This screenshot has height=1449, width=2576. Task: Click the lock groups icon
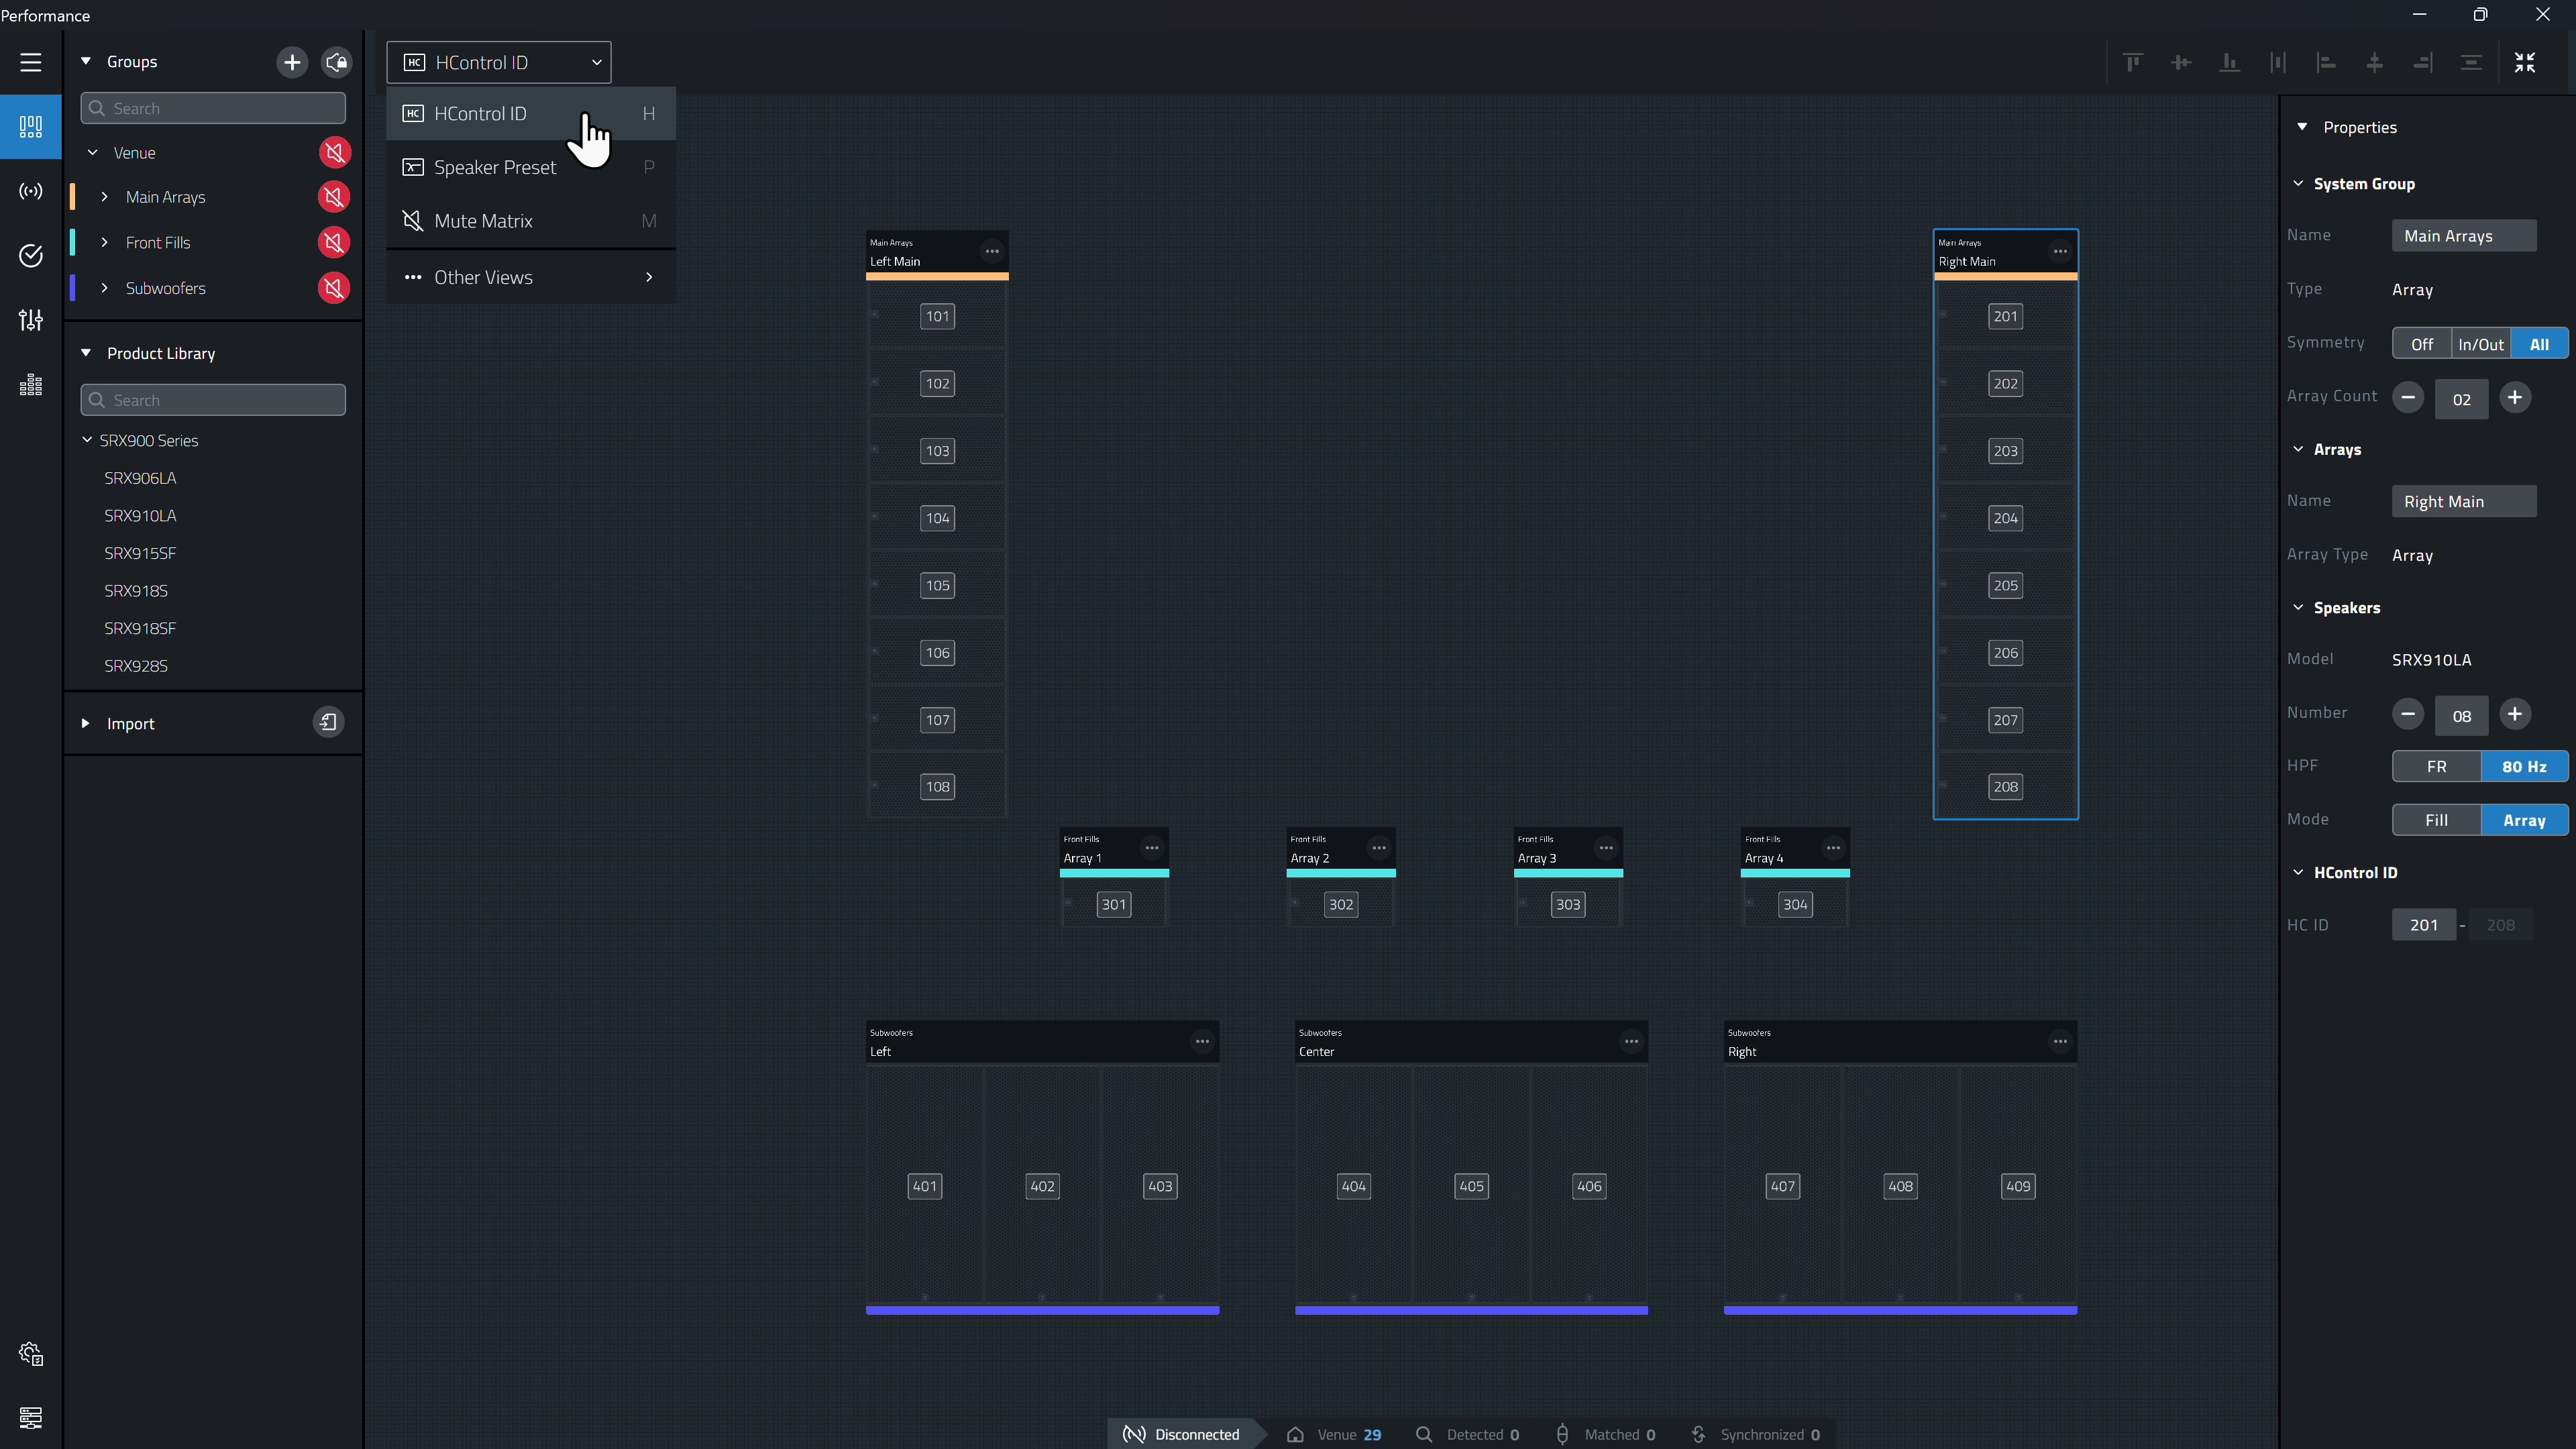click(337, 62)
